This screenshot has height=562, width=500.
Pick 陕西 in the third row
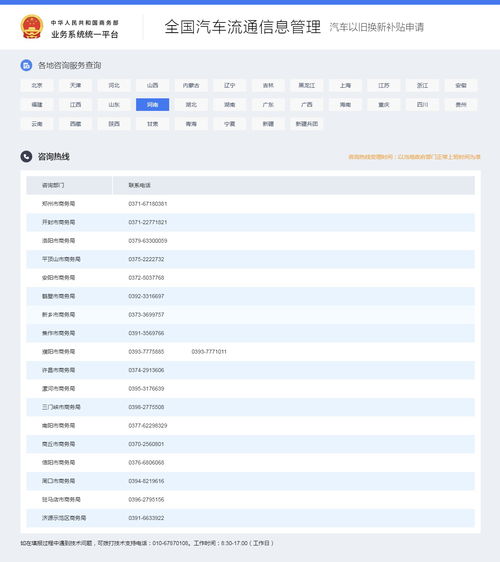pos(114,124)
